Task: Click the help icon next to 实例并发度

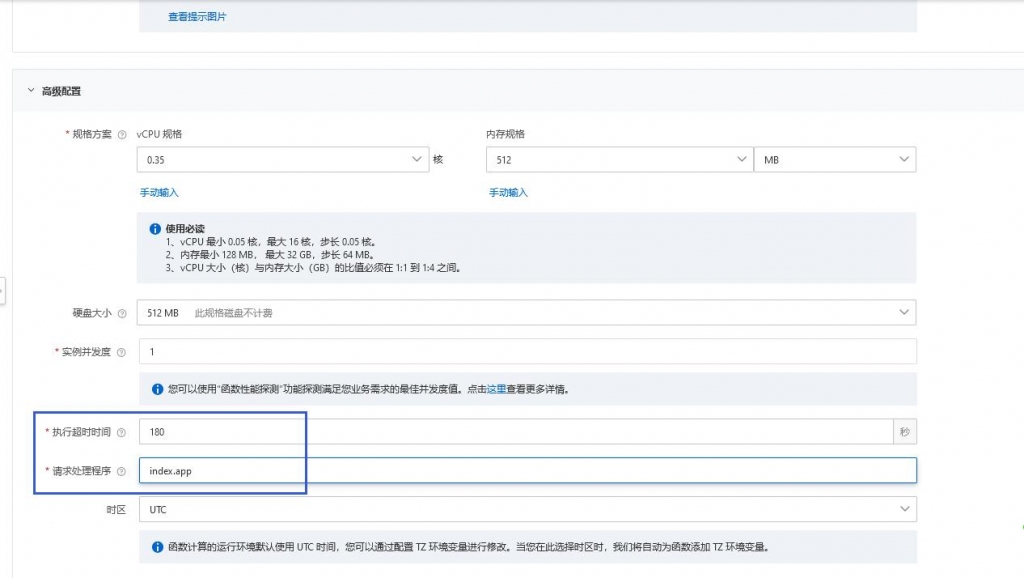Action: coord(121,353)
